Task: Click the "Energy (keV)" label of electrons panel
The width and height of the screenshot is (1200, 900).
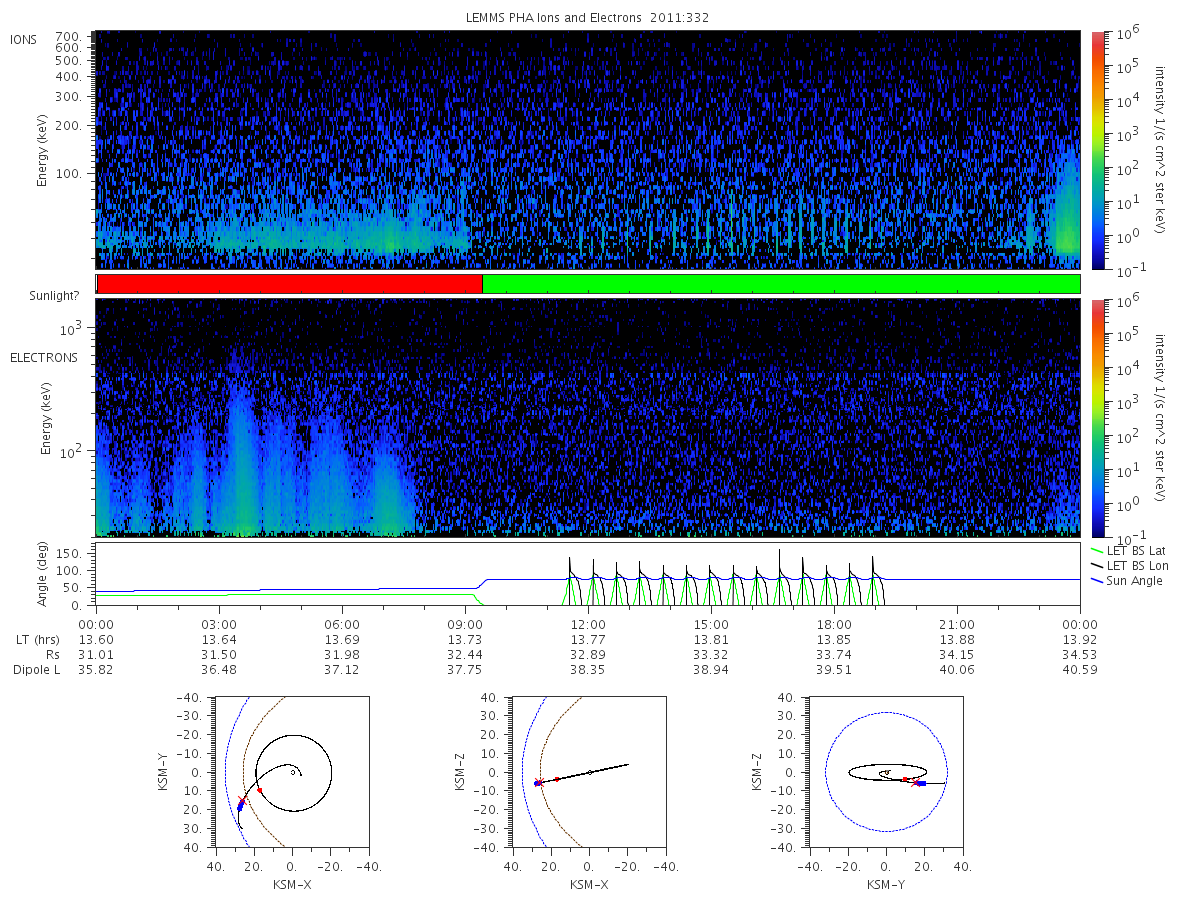Action: (46, 418)
